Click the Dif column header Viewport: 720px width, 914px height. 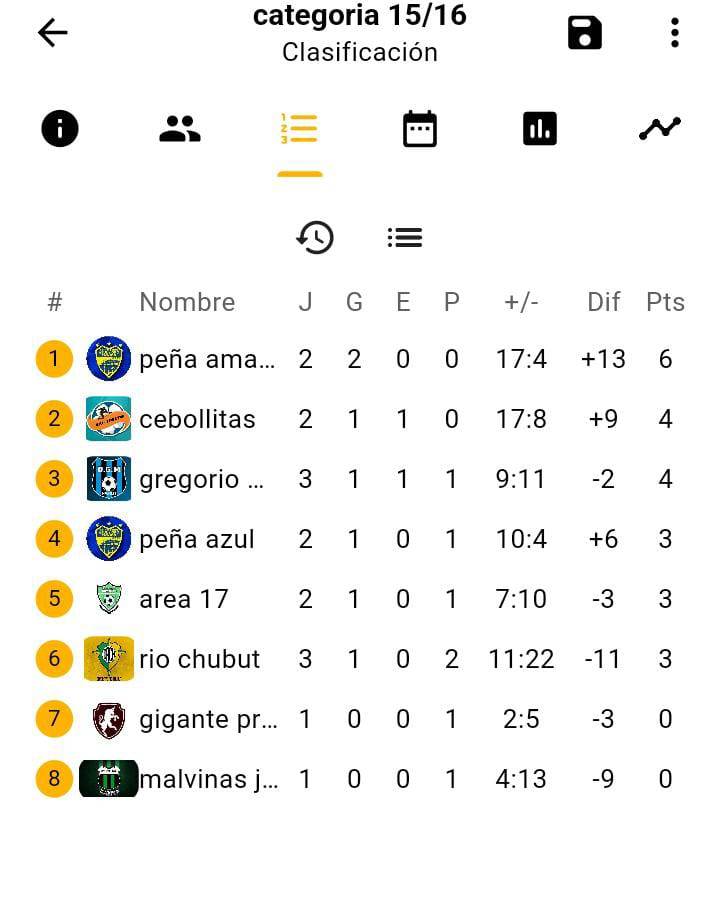click(603, 302)
